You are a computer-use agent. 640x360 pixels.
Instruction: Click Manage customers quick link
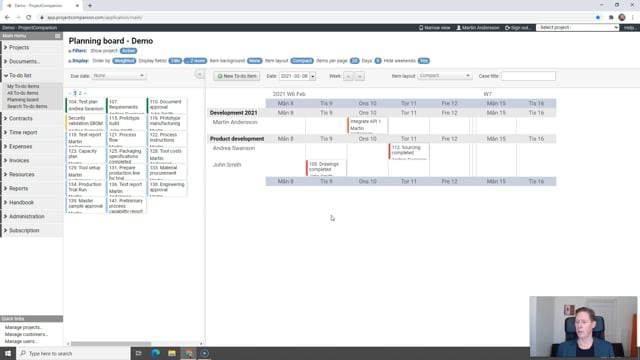point(26,334)
